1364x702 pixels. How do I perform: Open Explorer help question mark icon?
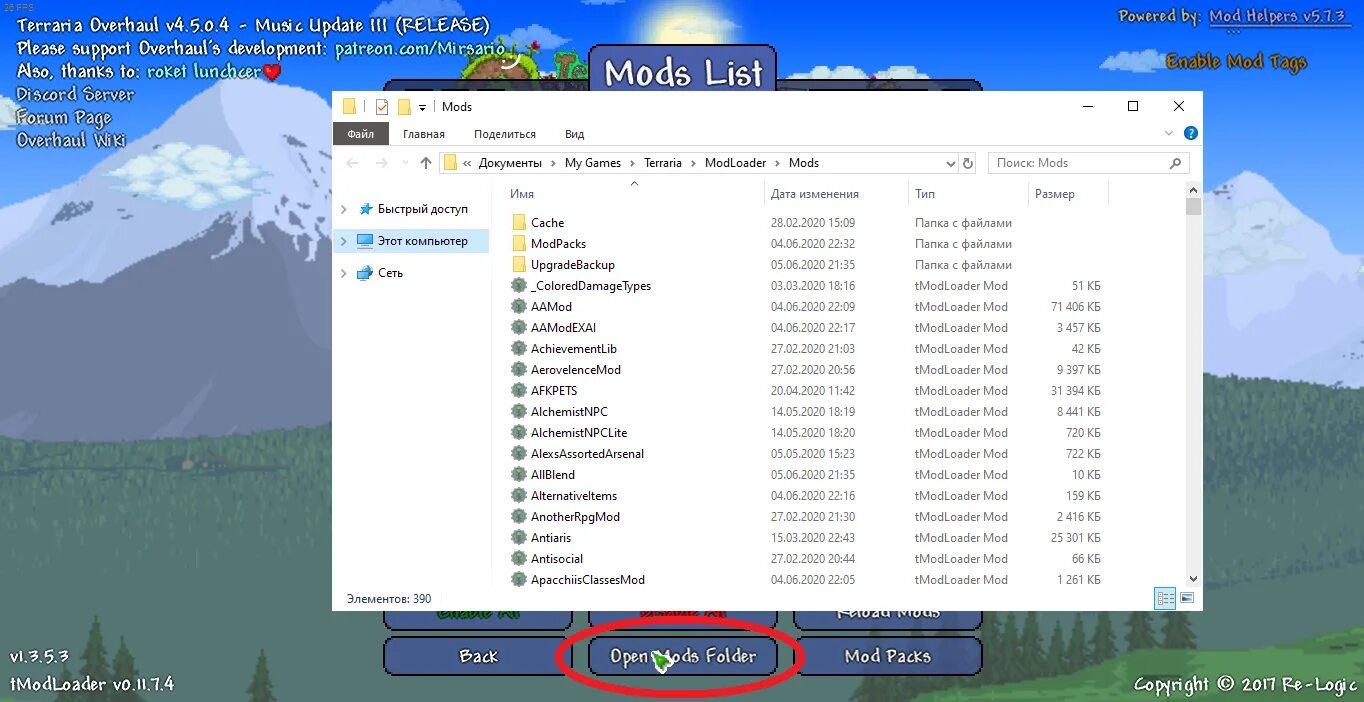(x=1190, y=133)
